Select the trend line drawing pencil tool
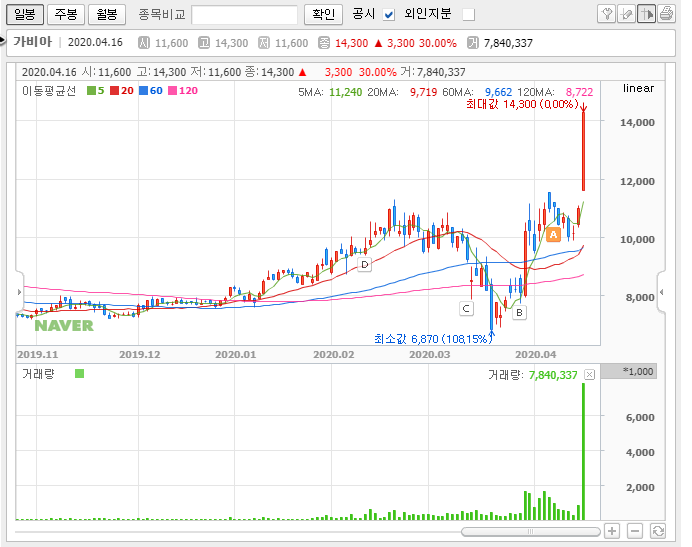 tap(626, 14)
